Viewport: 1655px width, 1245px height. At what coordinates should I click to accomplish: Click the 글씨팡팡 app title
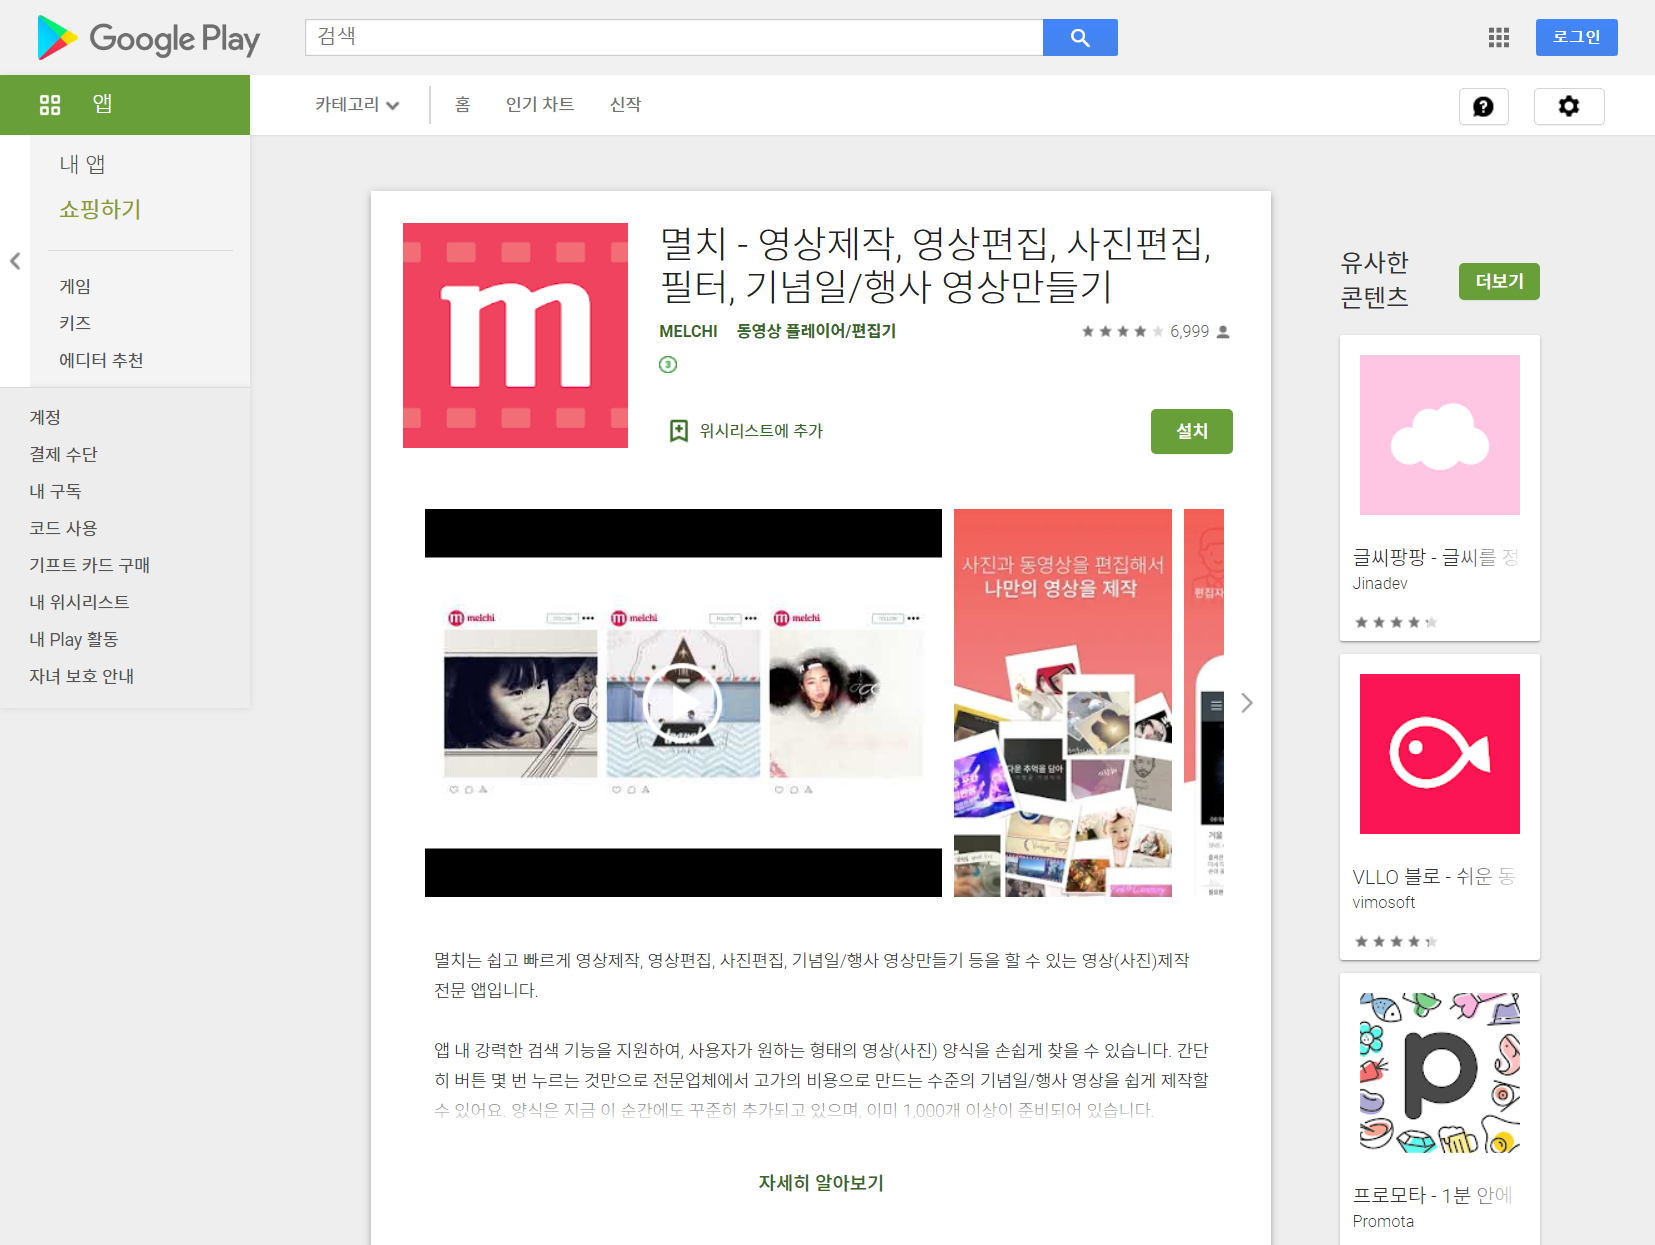[x=1435, y=557]
